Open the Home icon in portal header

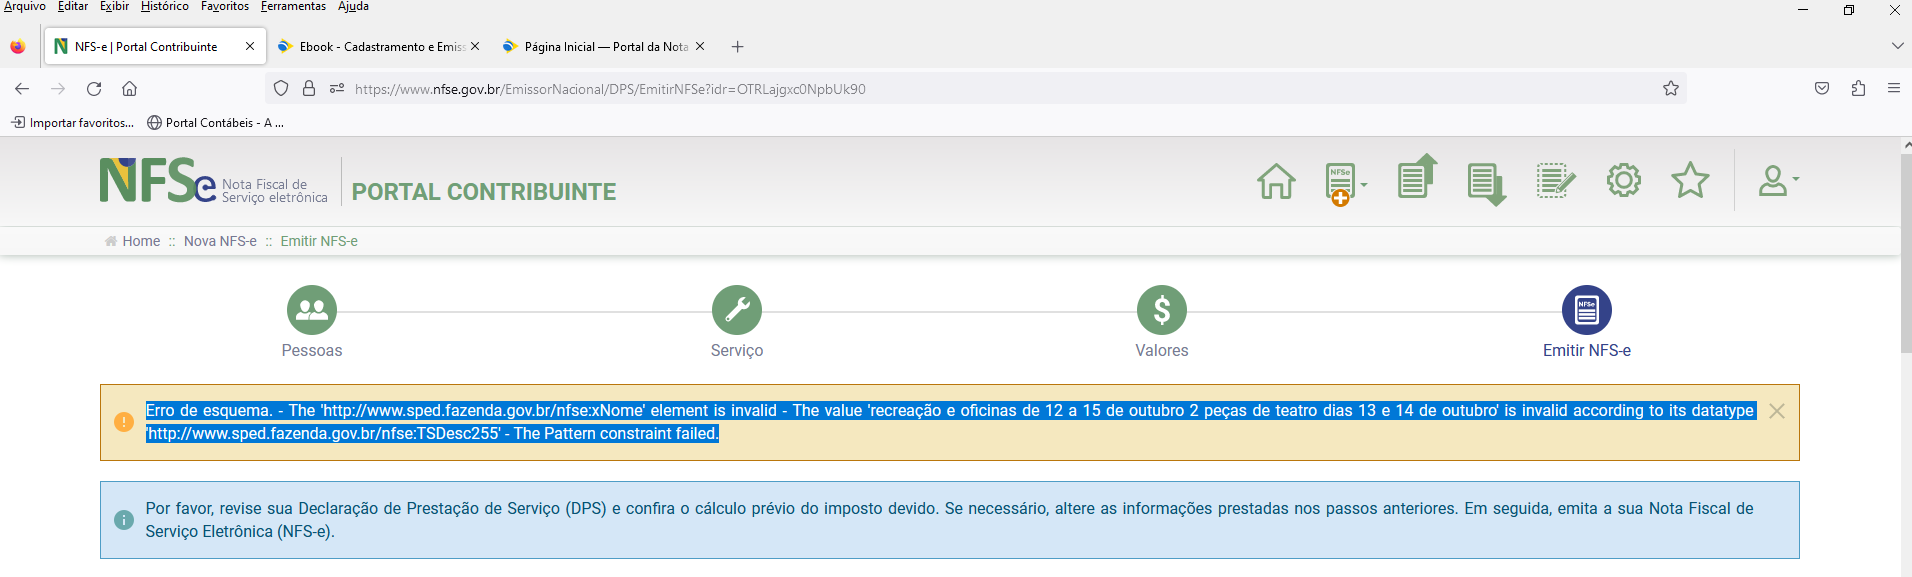1276,181
